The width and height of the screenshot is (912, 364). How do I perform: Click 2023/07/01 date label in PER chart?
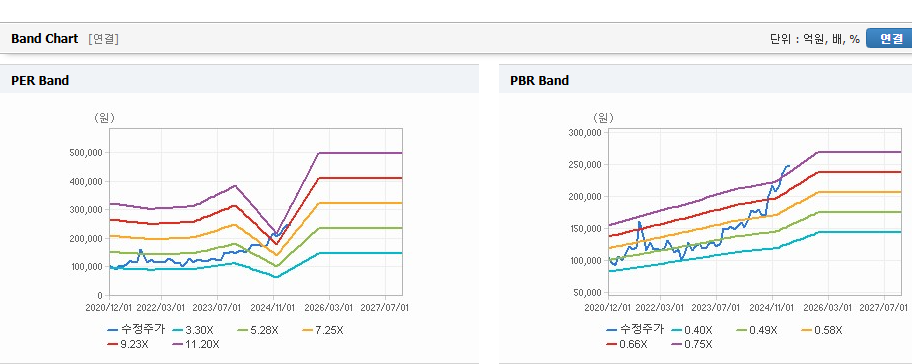click(217, 308)
